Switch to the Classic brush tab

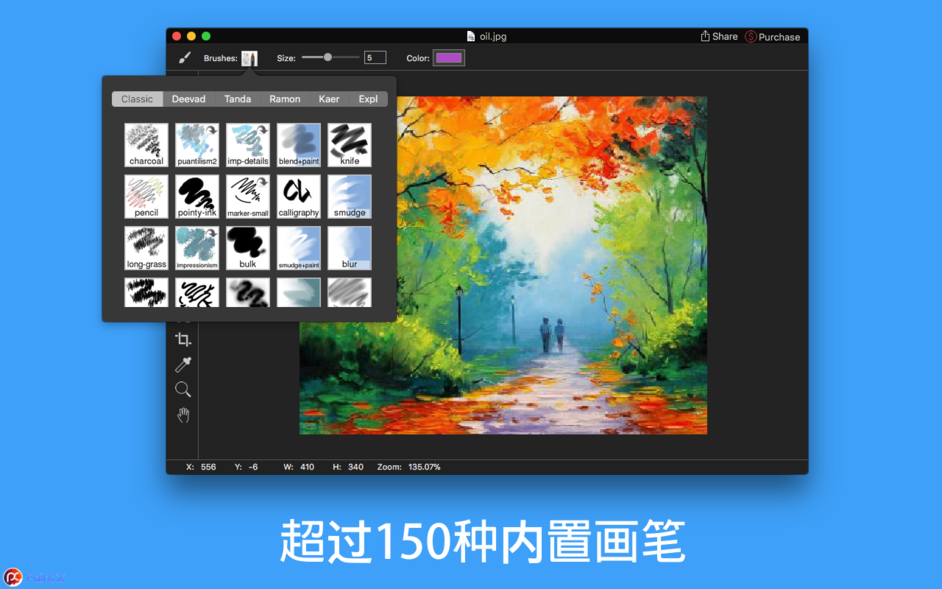[x=137, y=99]
